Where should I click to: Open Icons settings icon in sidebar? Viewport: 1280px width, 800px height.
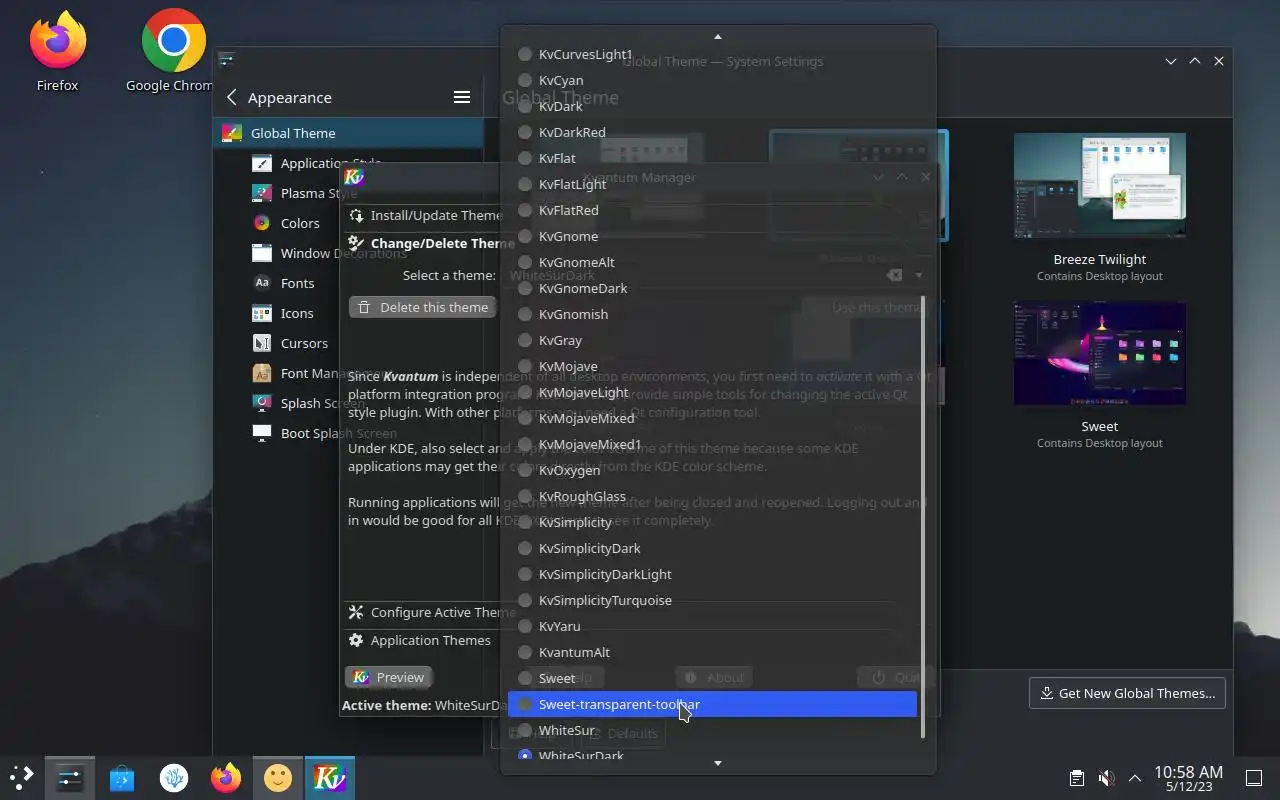tap(262, 313)
